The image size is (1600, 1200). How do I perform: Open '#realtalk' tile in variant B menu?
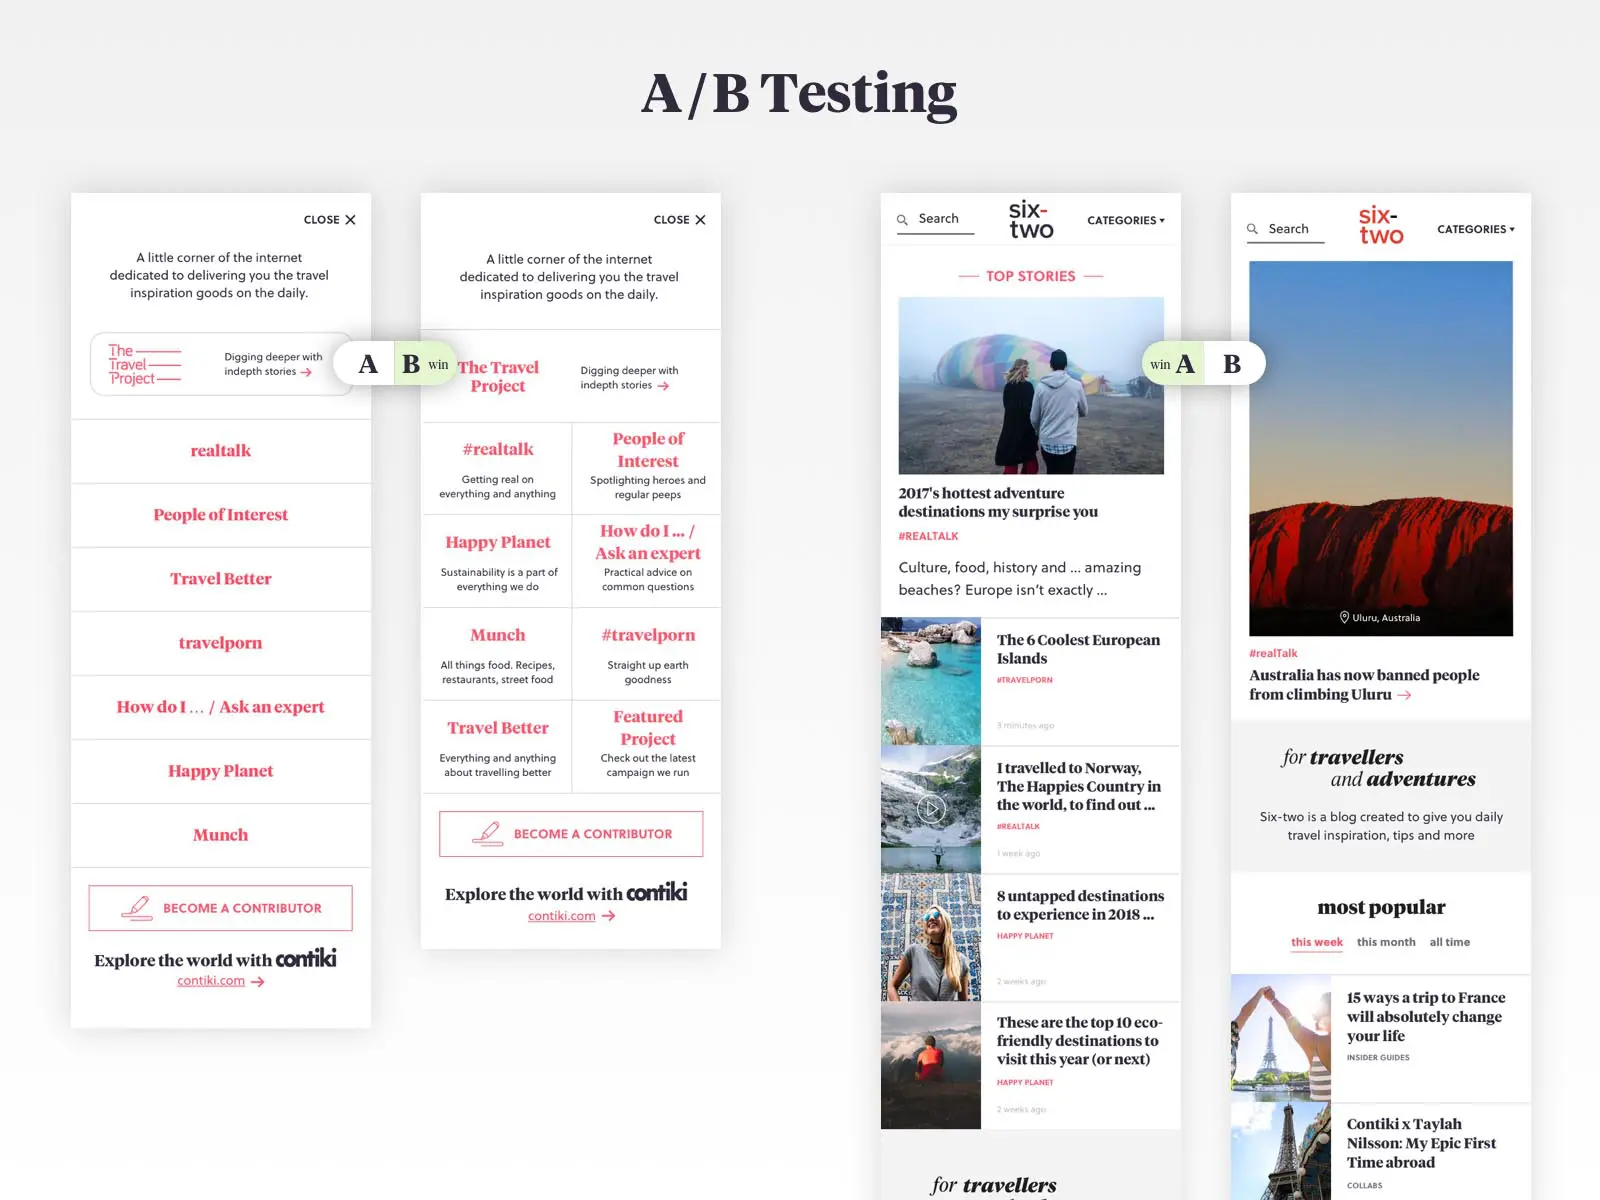[x=497, y=469]
